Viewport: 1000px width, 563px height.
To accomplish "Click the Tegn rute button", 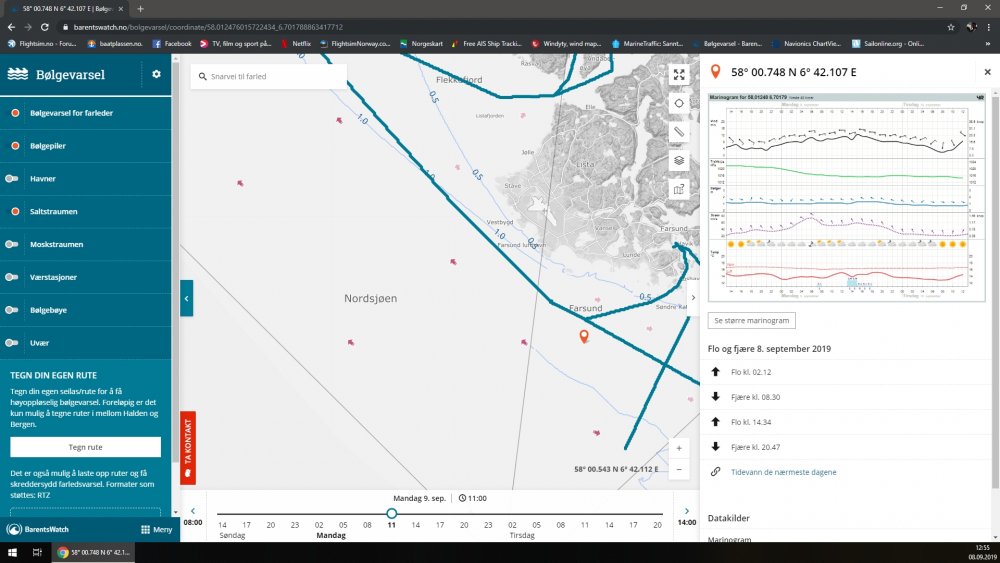I will click(x=85, y=447).
